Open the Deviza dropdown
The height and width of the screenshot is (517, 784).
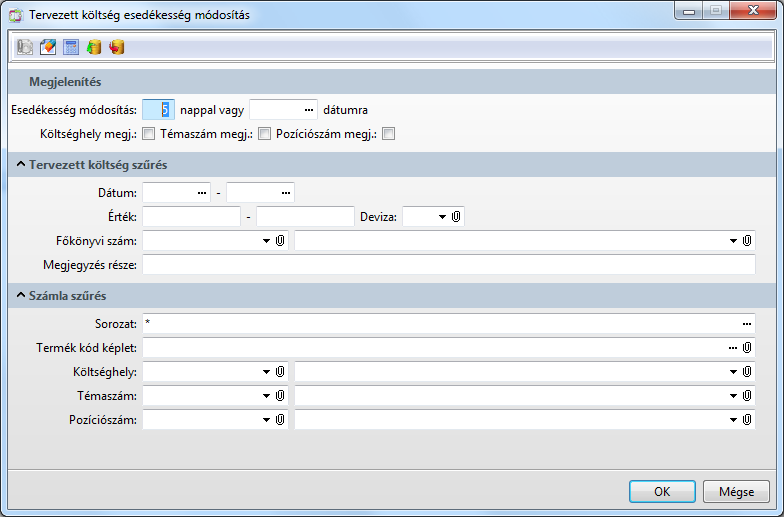(x=442, y=216)
